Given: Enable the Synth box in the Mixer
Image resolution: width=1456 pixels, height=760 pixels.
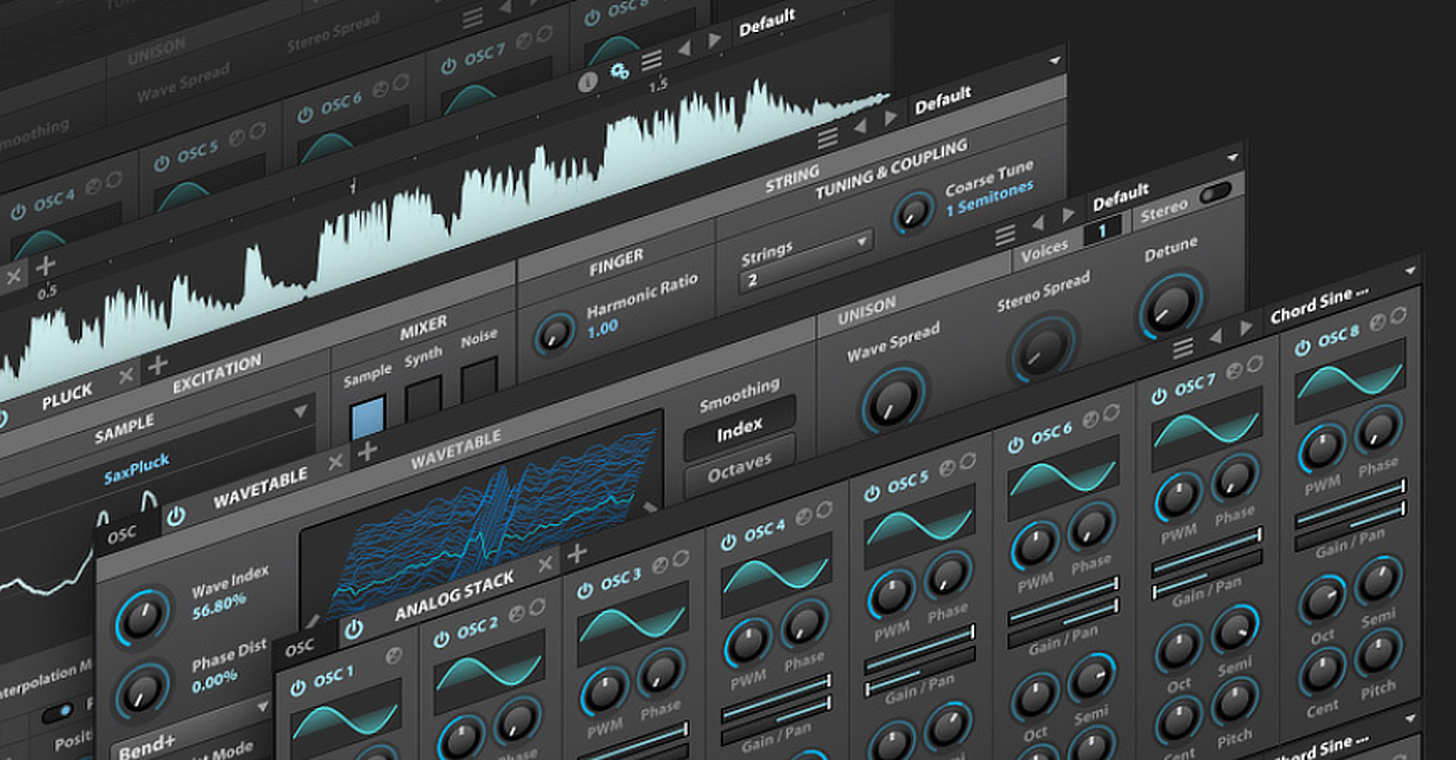Looking at the screenshot, I should (424, 398).
